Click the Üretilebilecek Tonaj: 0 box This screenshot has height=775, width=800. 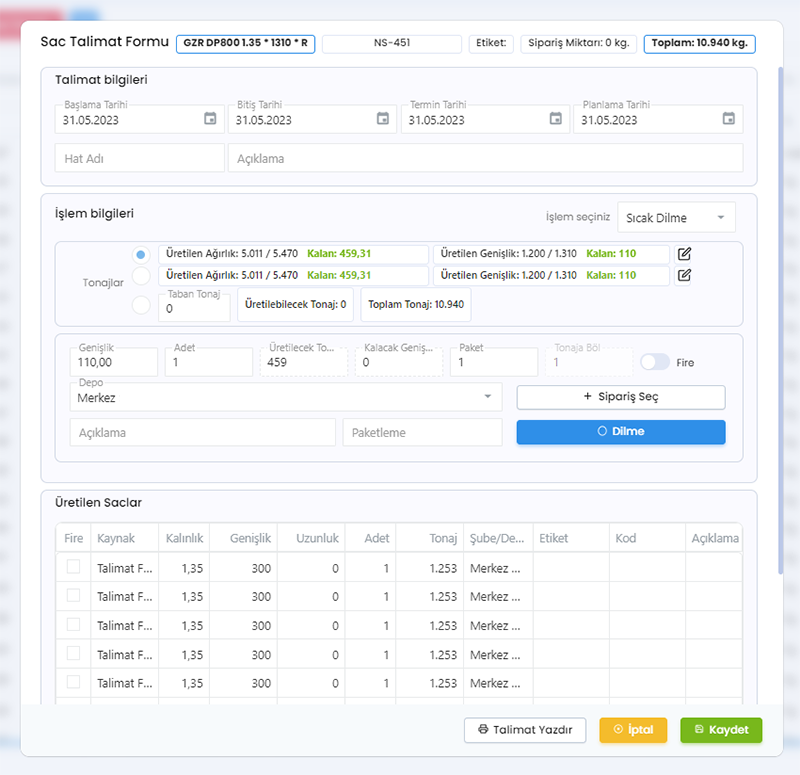(x=295, y=305)
